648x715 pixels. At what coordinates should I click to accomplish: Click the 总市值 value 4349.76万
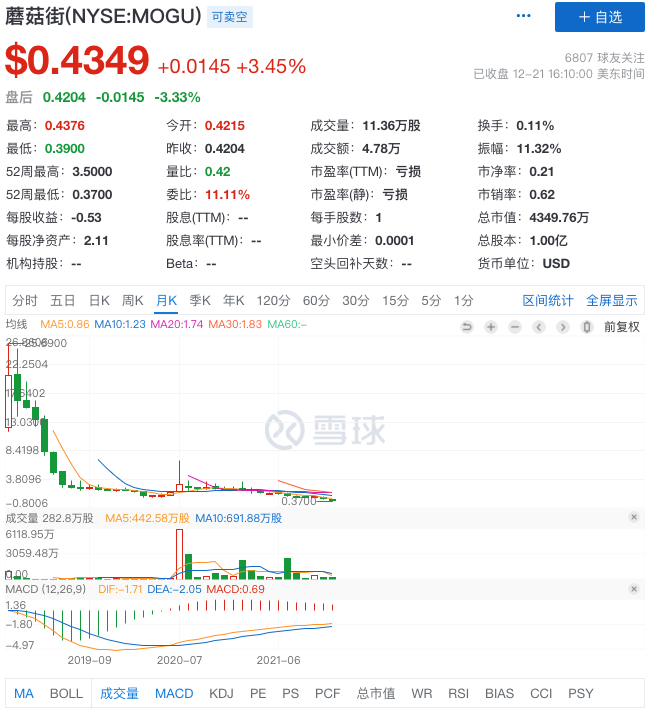click(559, 218)
